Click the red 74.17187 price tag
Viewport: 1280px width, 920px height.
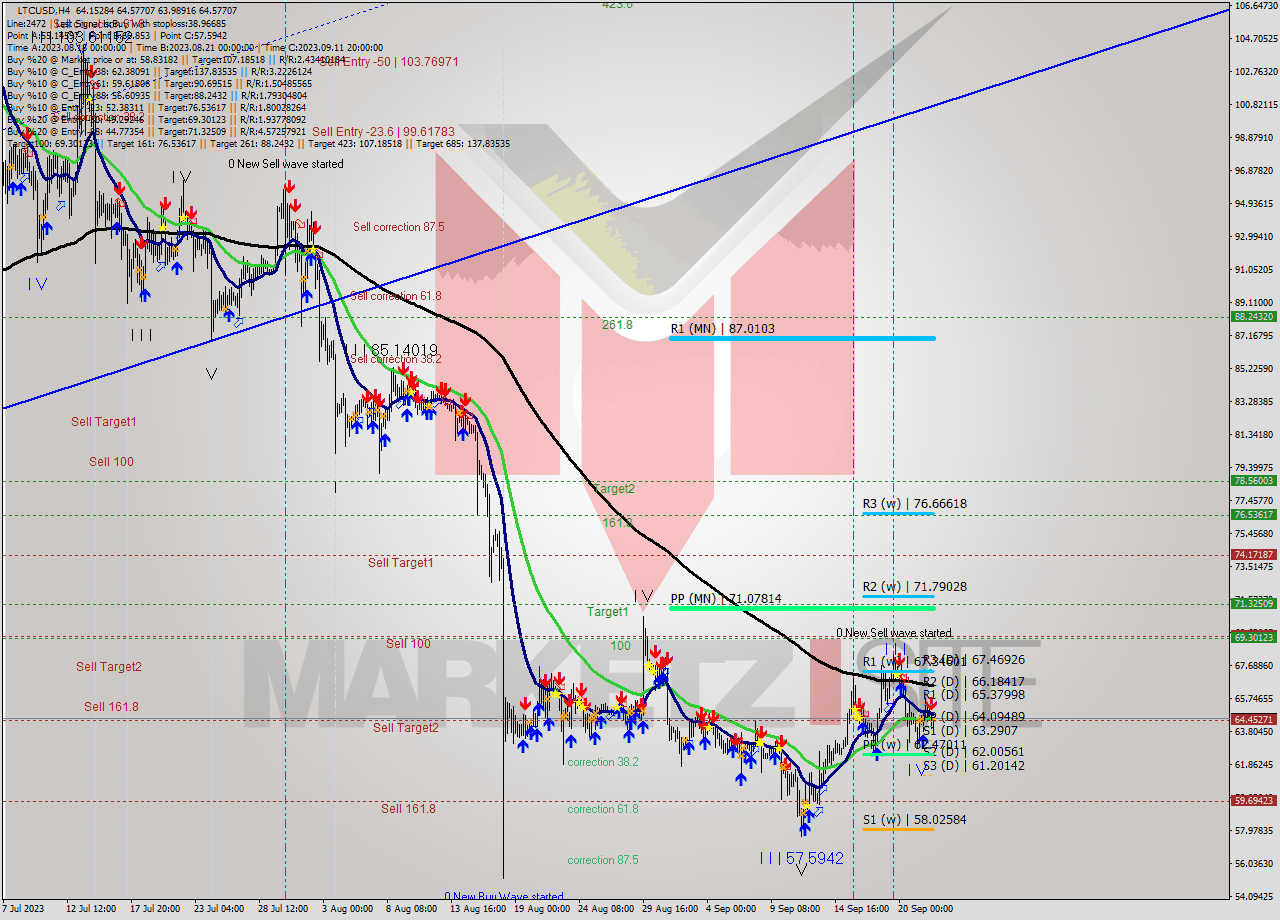(x=1254, y=554)
